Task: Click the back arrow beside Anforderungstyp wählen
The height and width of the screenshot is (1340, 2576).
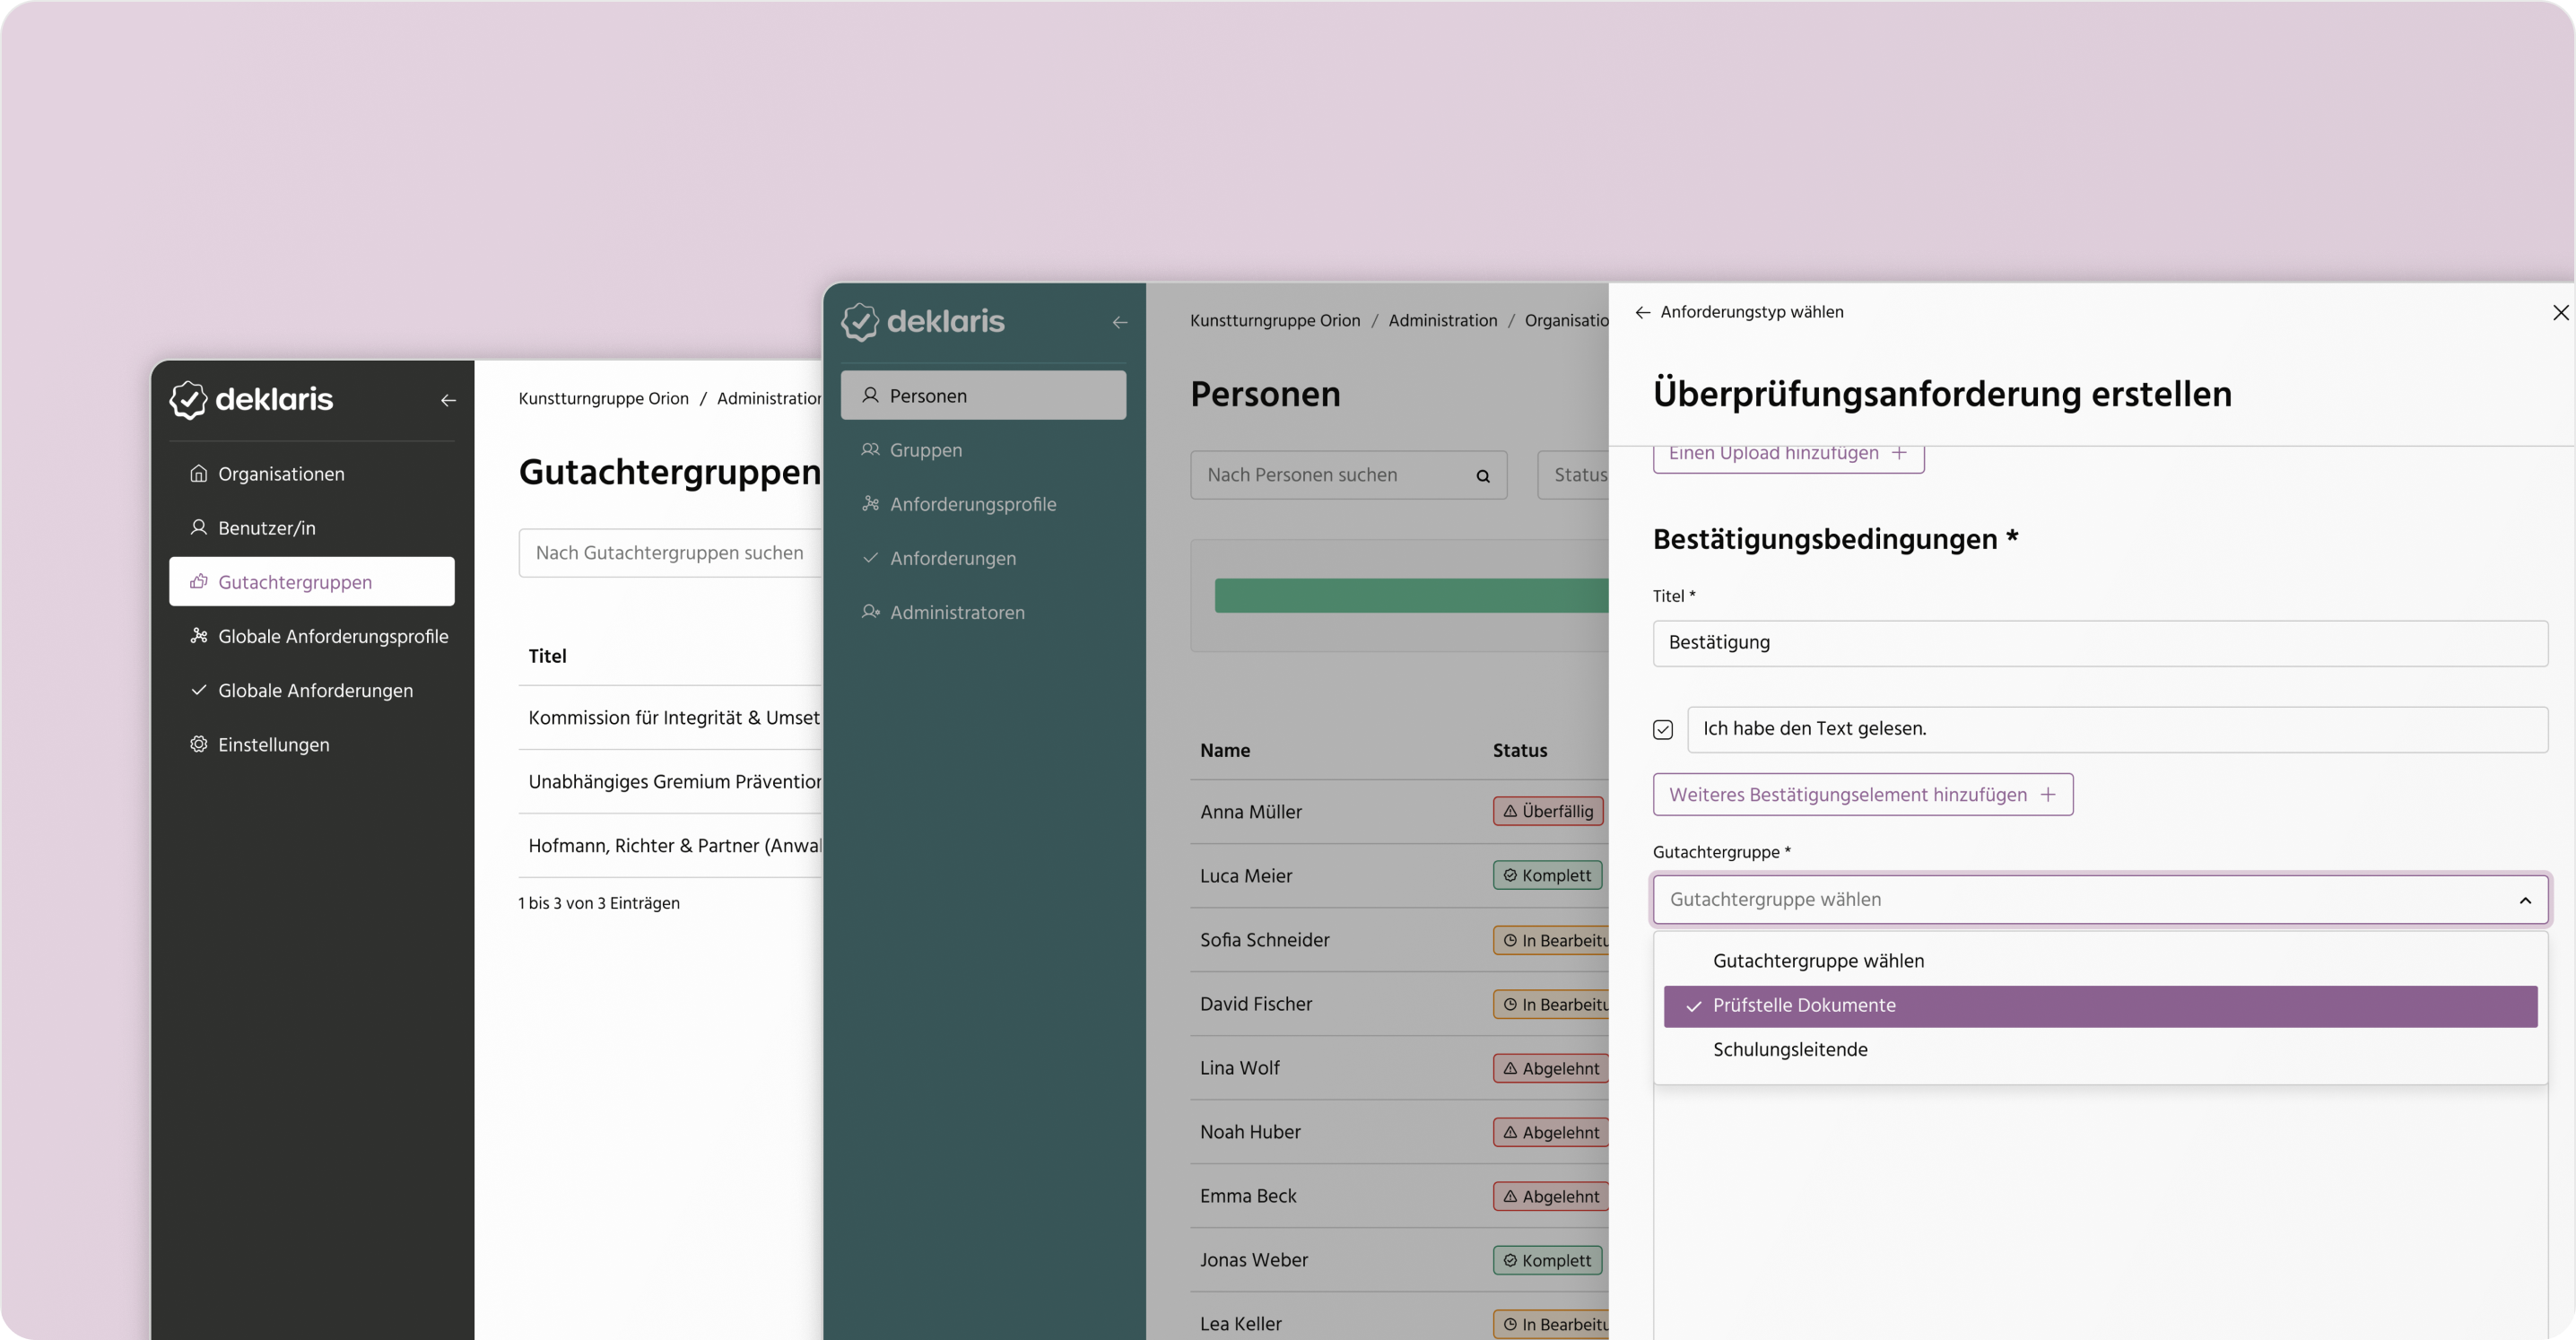Action: point(1642,313)
